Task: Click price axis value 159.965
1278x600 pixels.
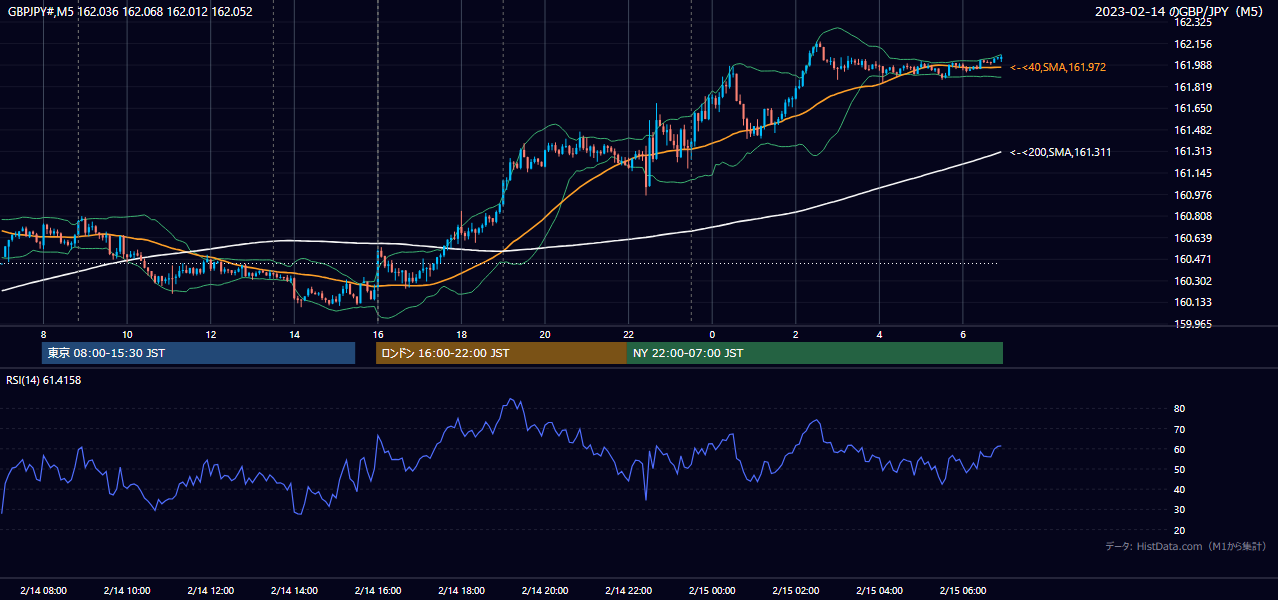Action: [x=1192, y=324]
